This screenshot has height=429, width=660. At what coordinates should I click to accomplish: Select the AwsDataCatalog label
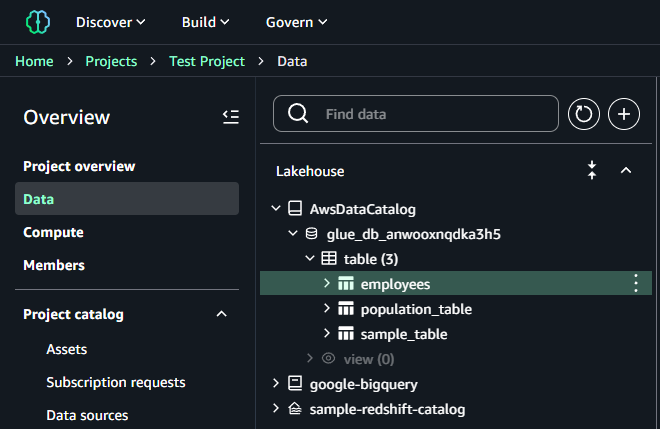362,209
